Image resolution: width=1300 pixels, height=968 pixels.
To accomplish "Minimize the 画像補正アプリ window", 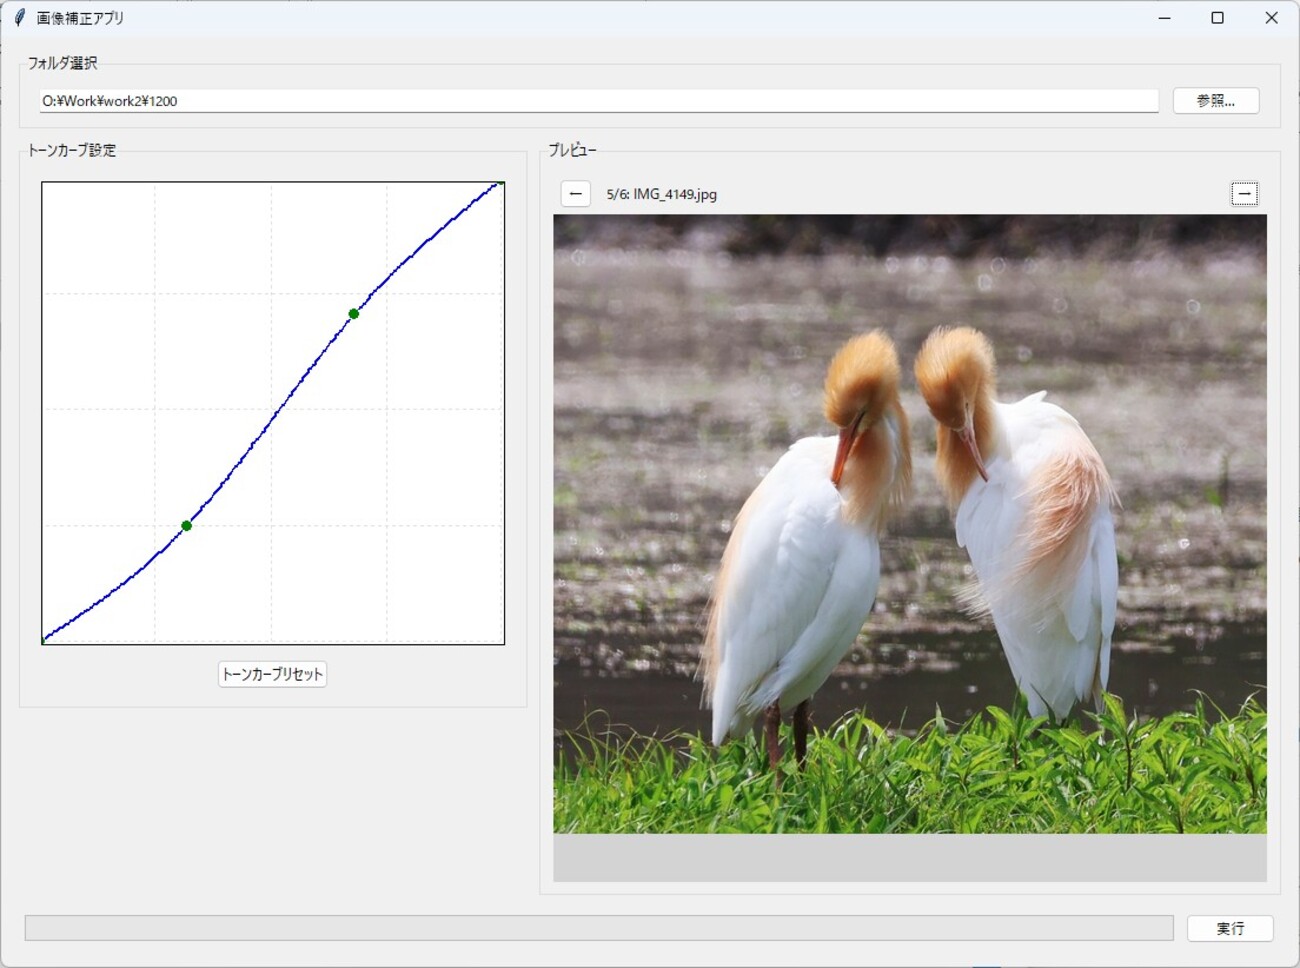I will 1164,18.
